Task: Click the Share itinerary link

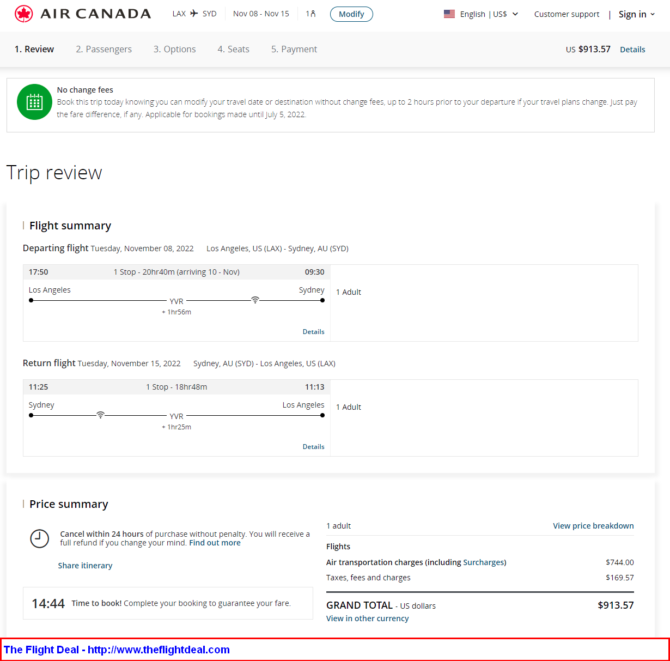Action: tap(85, 566)
